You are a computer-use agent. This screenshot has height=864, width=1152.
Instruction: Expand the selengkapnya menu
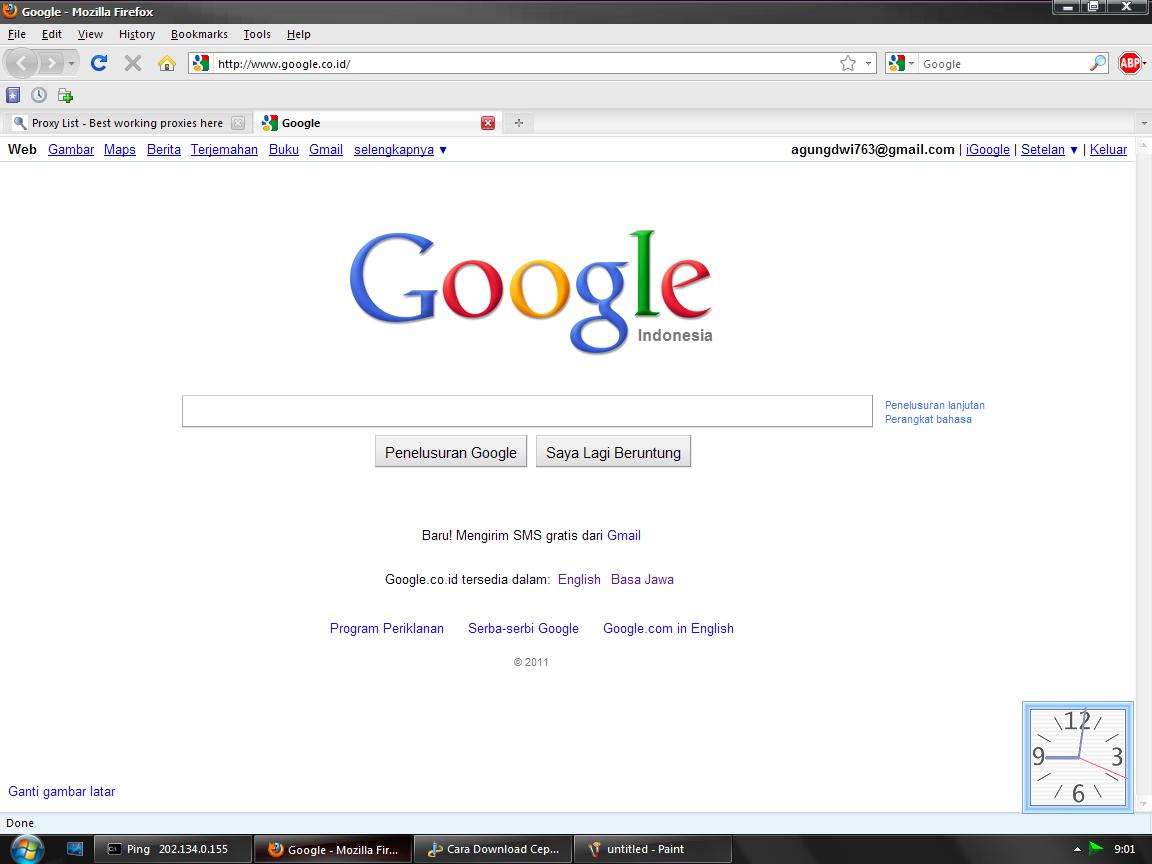coord(400,150)
